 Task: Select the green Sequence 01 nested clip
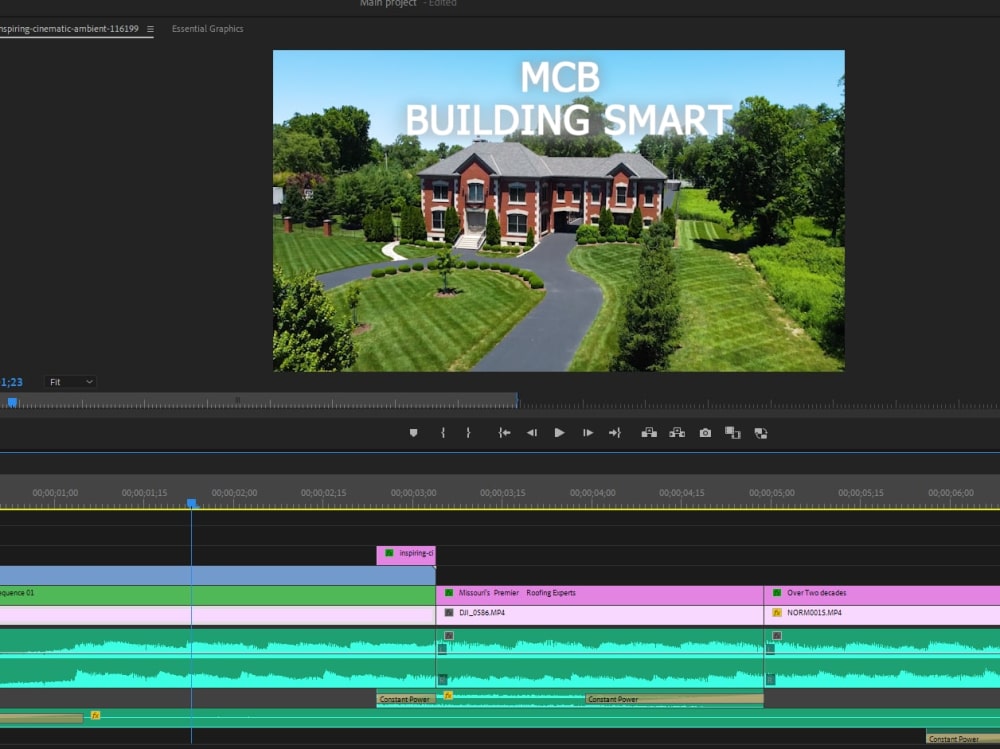click(x=217, y=593)
